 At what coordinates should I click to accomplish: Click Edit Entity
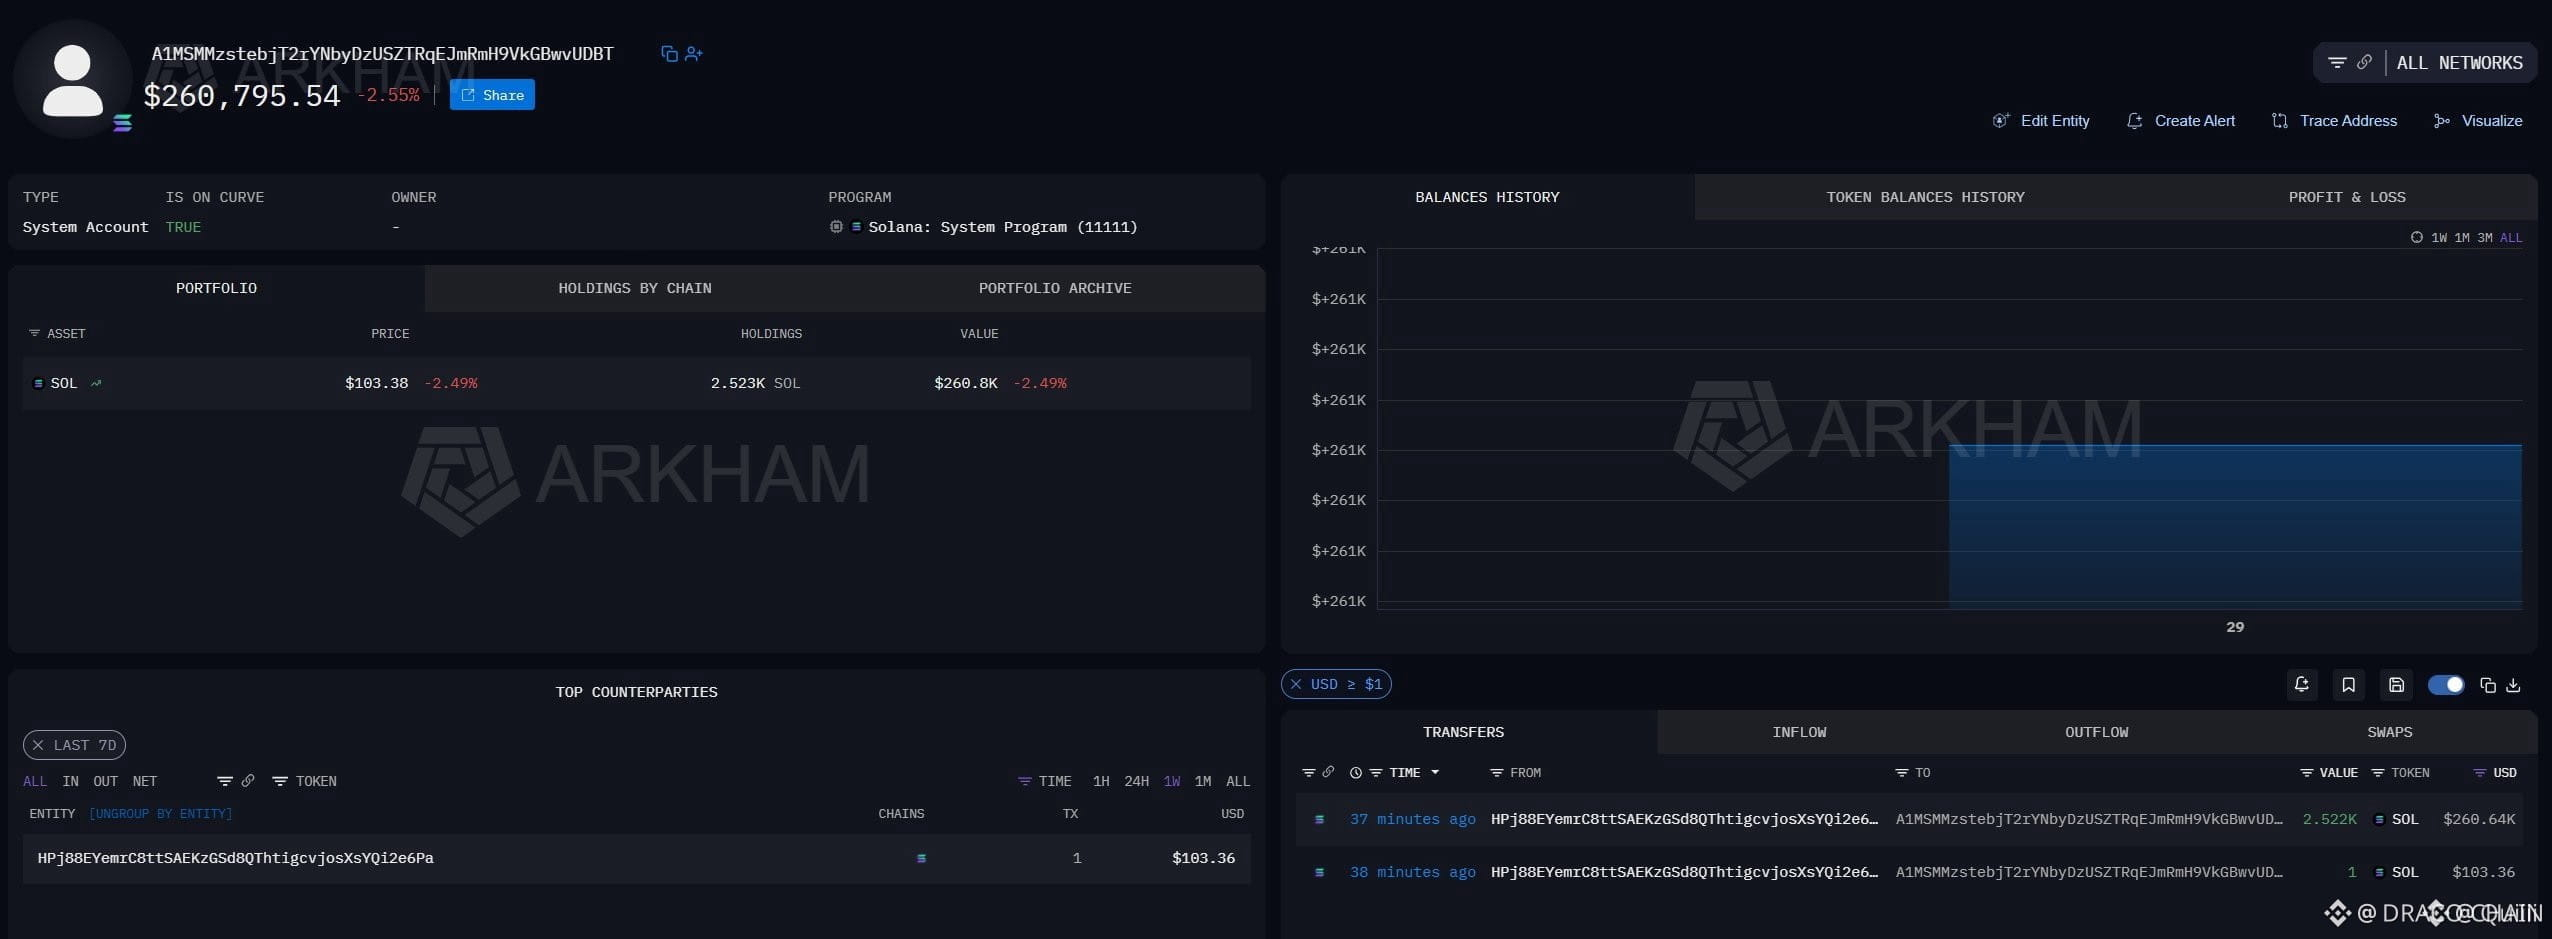click(x=2041, y=121)
